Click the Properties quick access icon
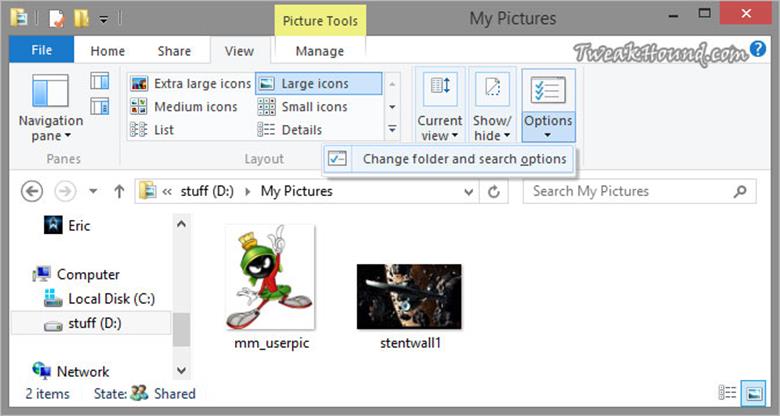The image size is (780, 416). pos(56,19)
